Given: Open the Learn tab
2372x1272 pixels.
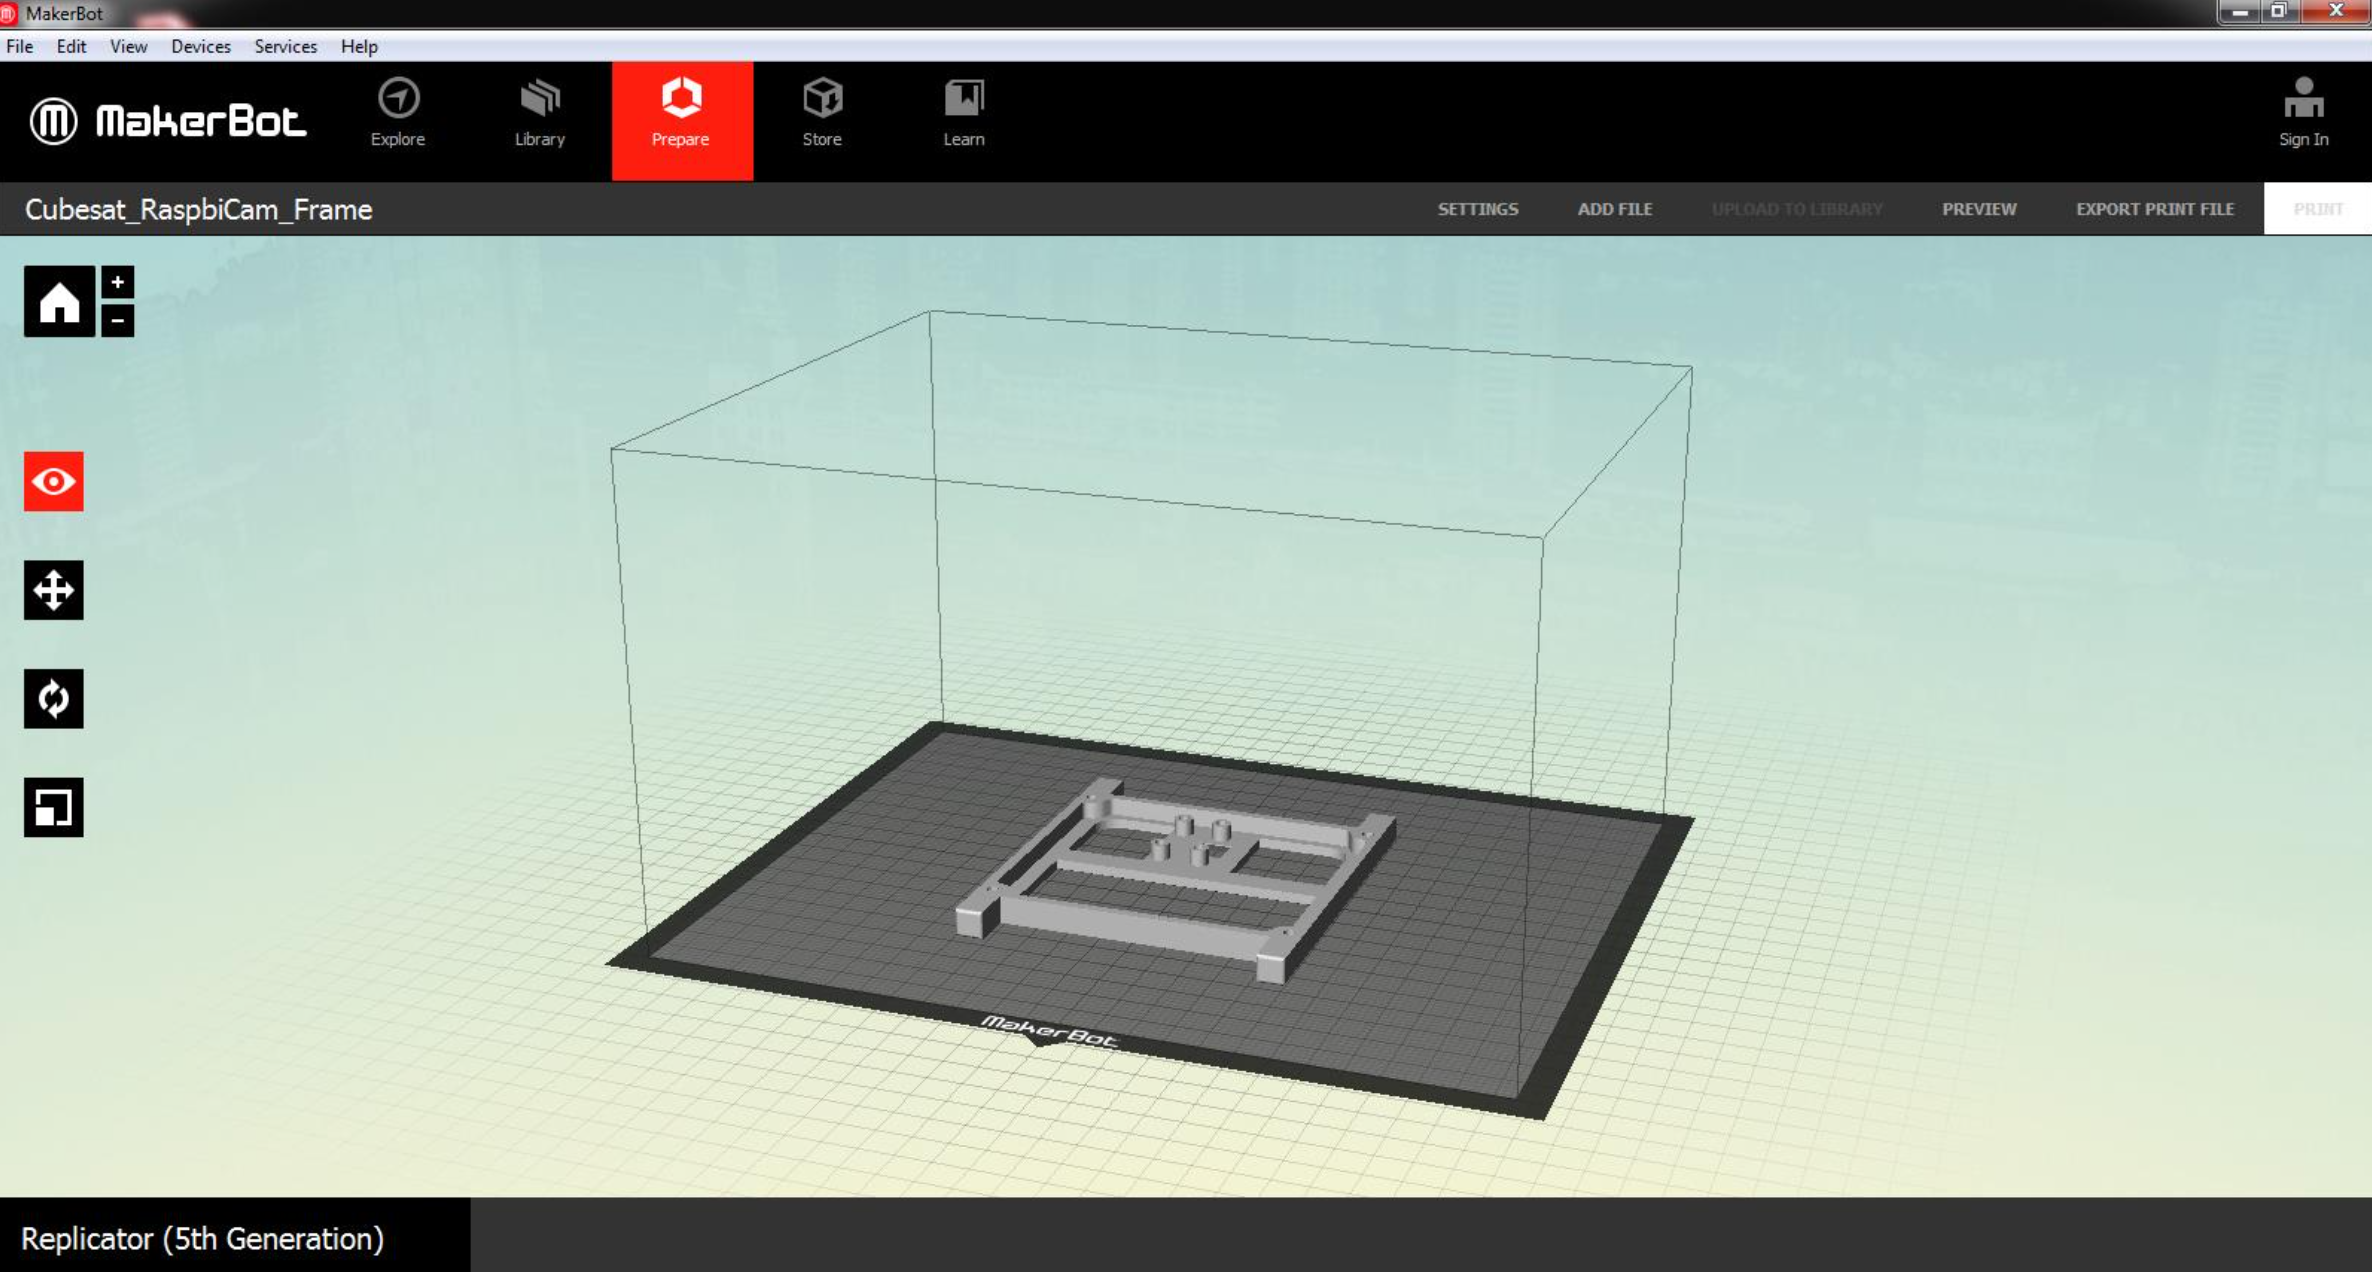Looking at the screenshot, I should 964,113.
